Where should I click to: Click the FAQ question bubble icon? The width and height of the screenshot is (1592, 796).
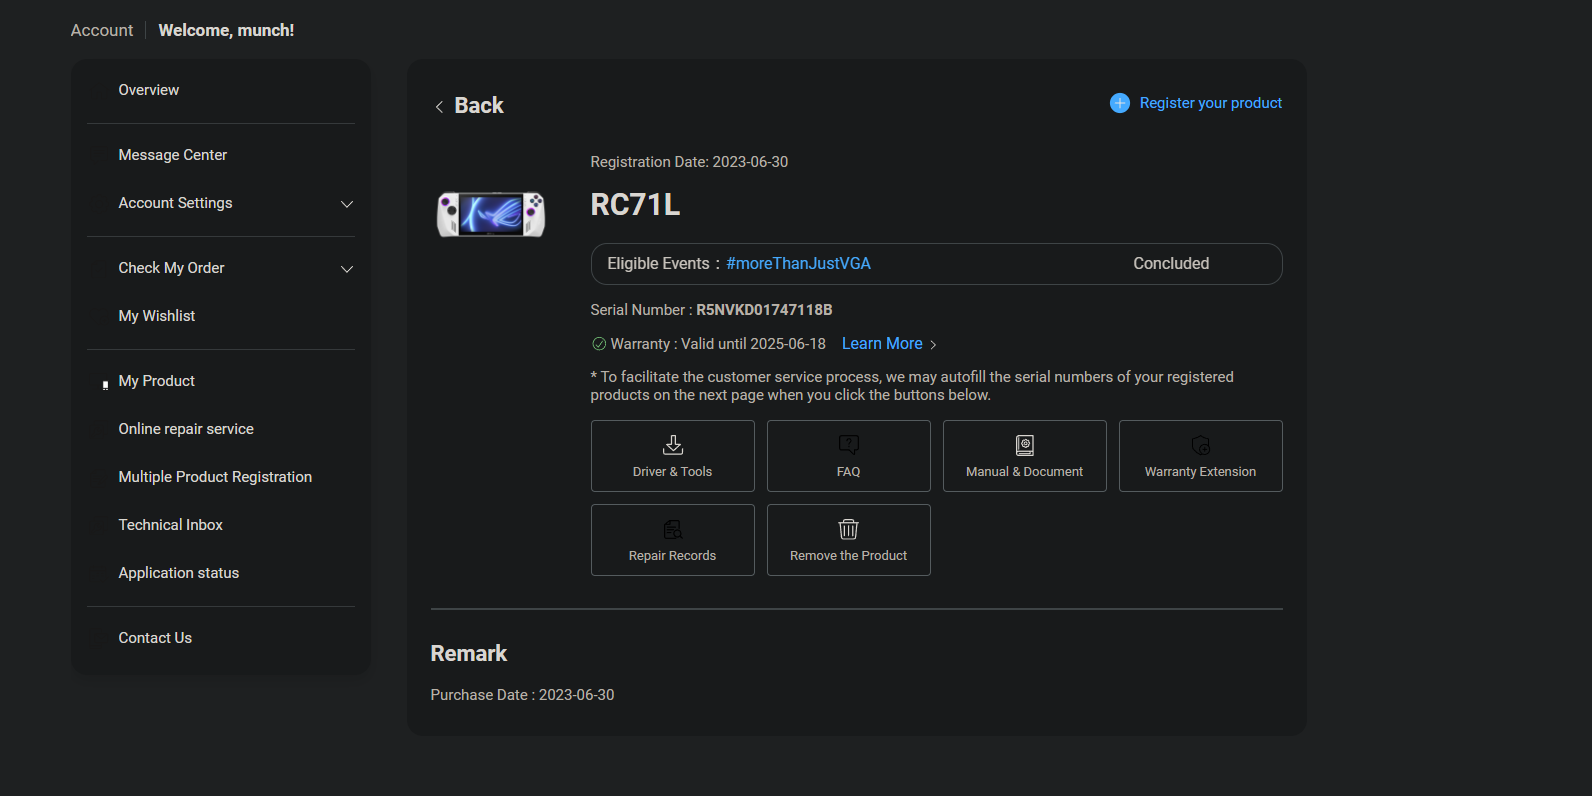849,444
